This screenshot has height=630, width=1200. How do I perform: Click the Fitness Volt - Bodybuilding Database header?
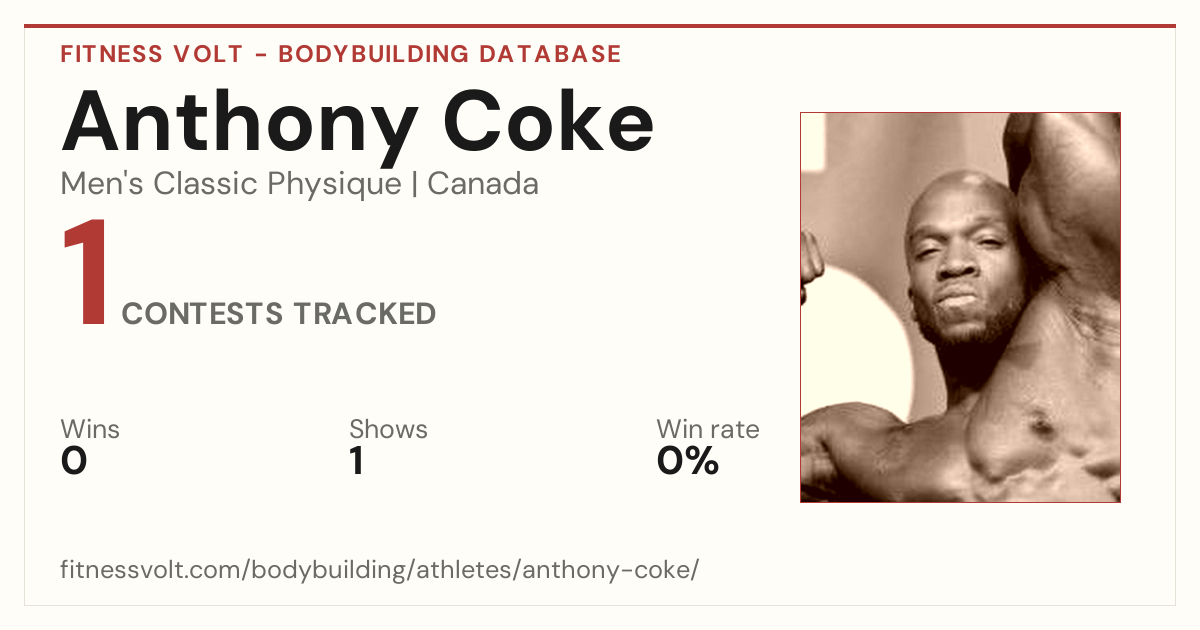click(x=341, y=54)
